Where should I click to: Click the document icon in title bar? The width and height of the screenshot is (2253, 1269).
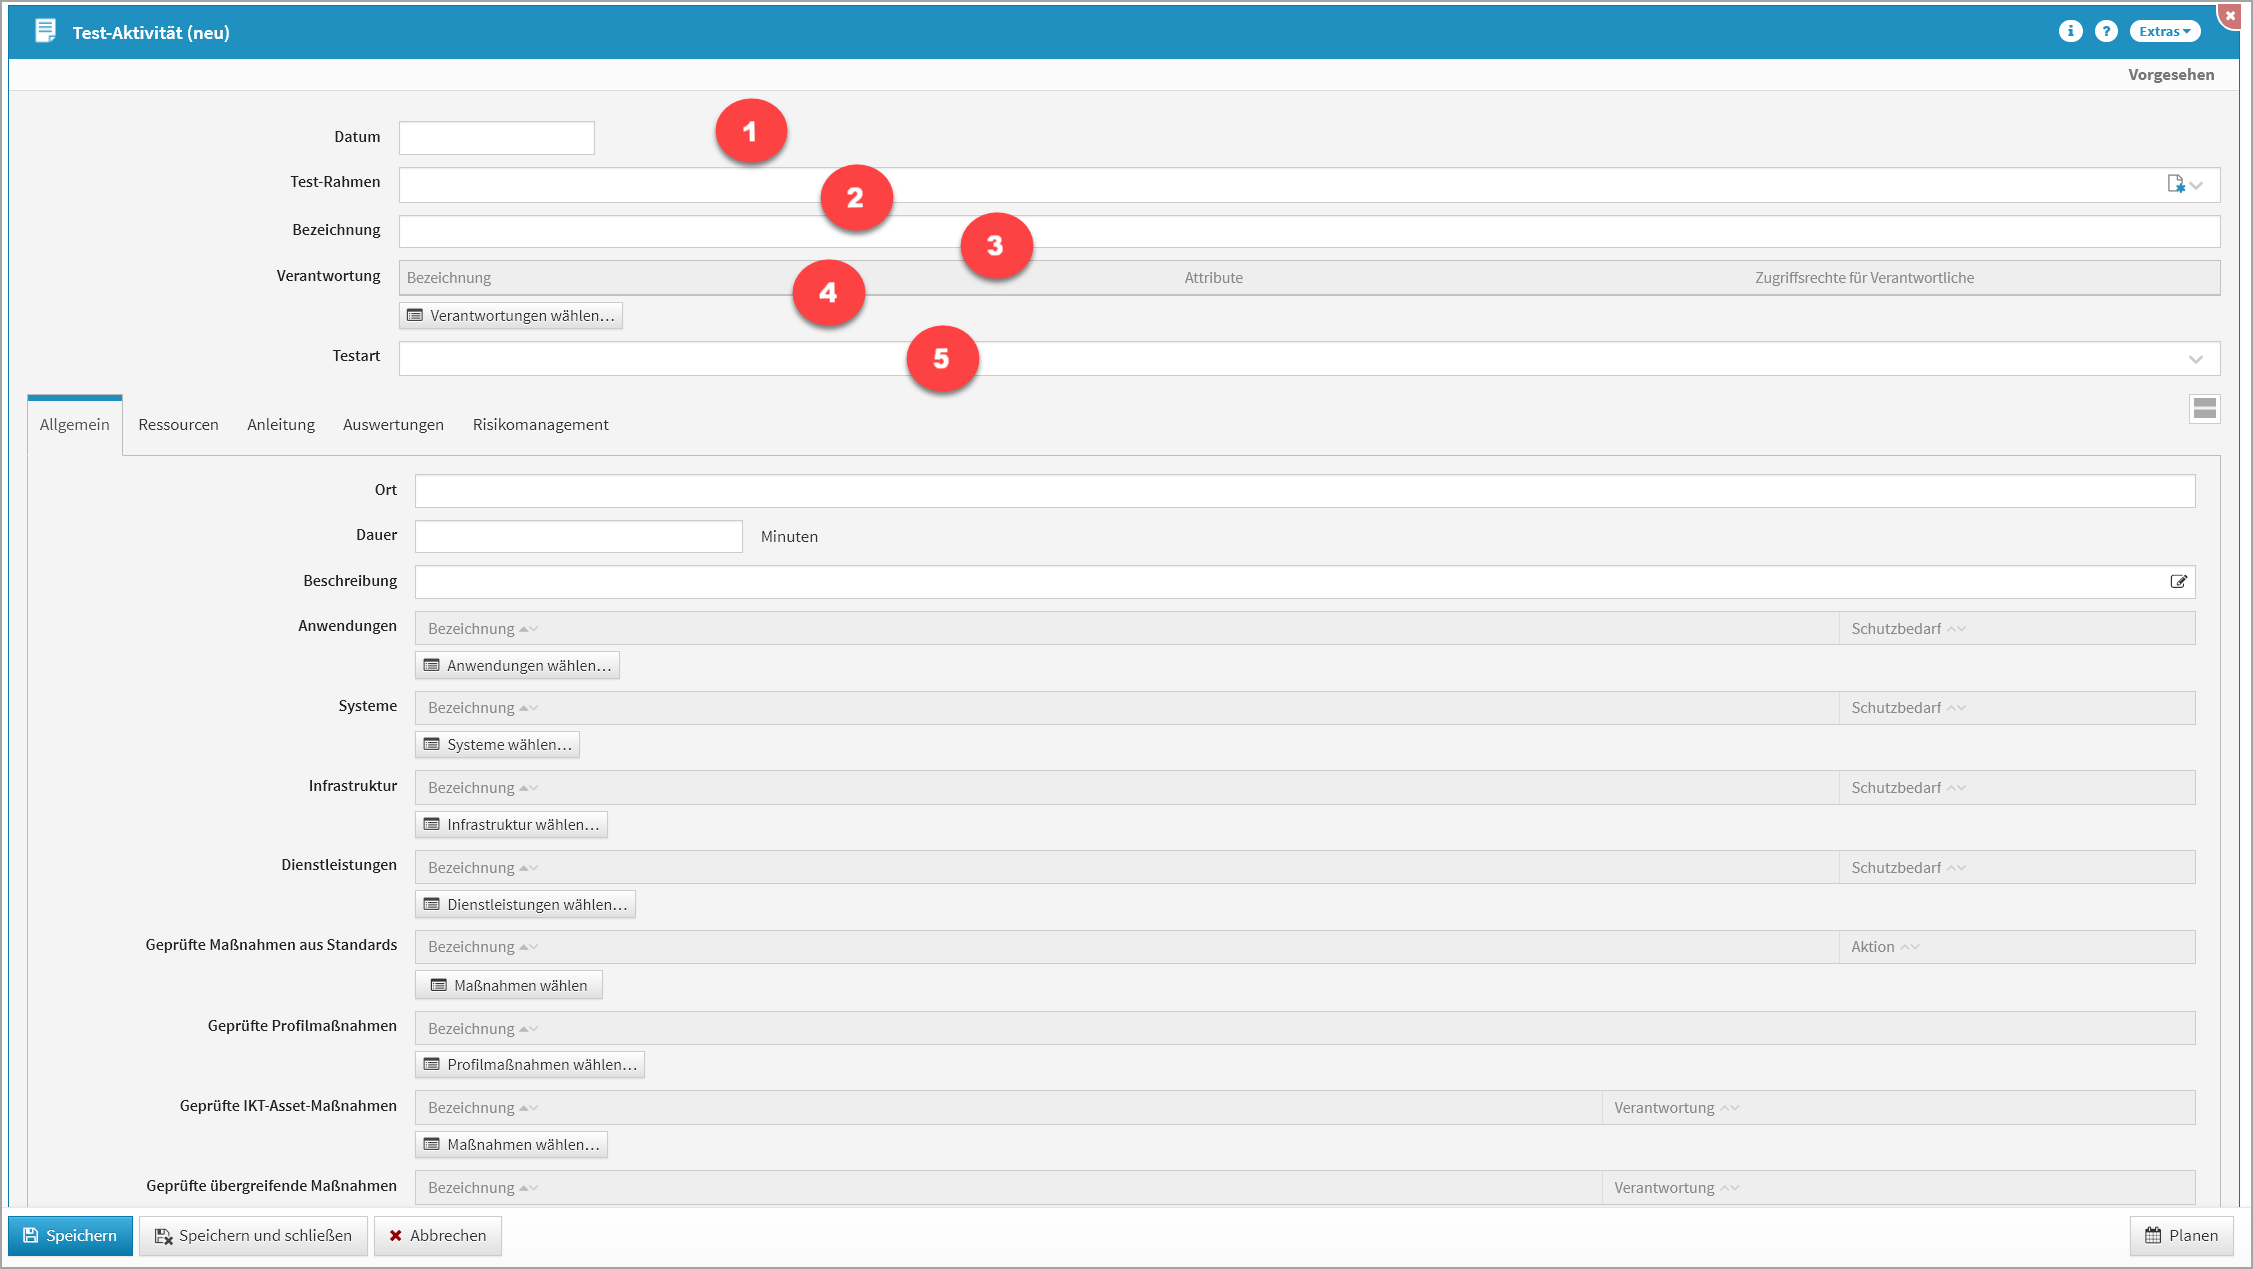click(45, 32)
